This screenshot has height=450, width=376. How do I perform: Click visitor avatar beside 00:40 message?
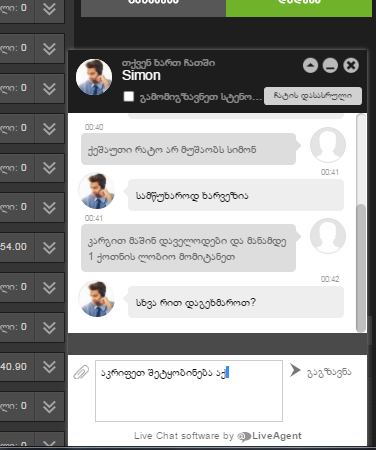pos(328,145)
